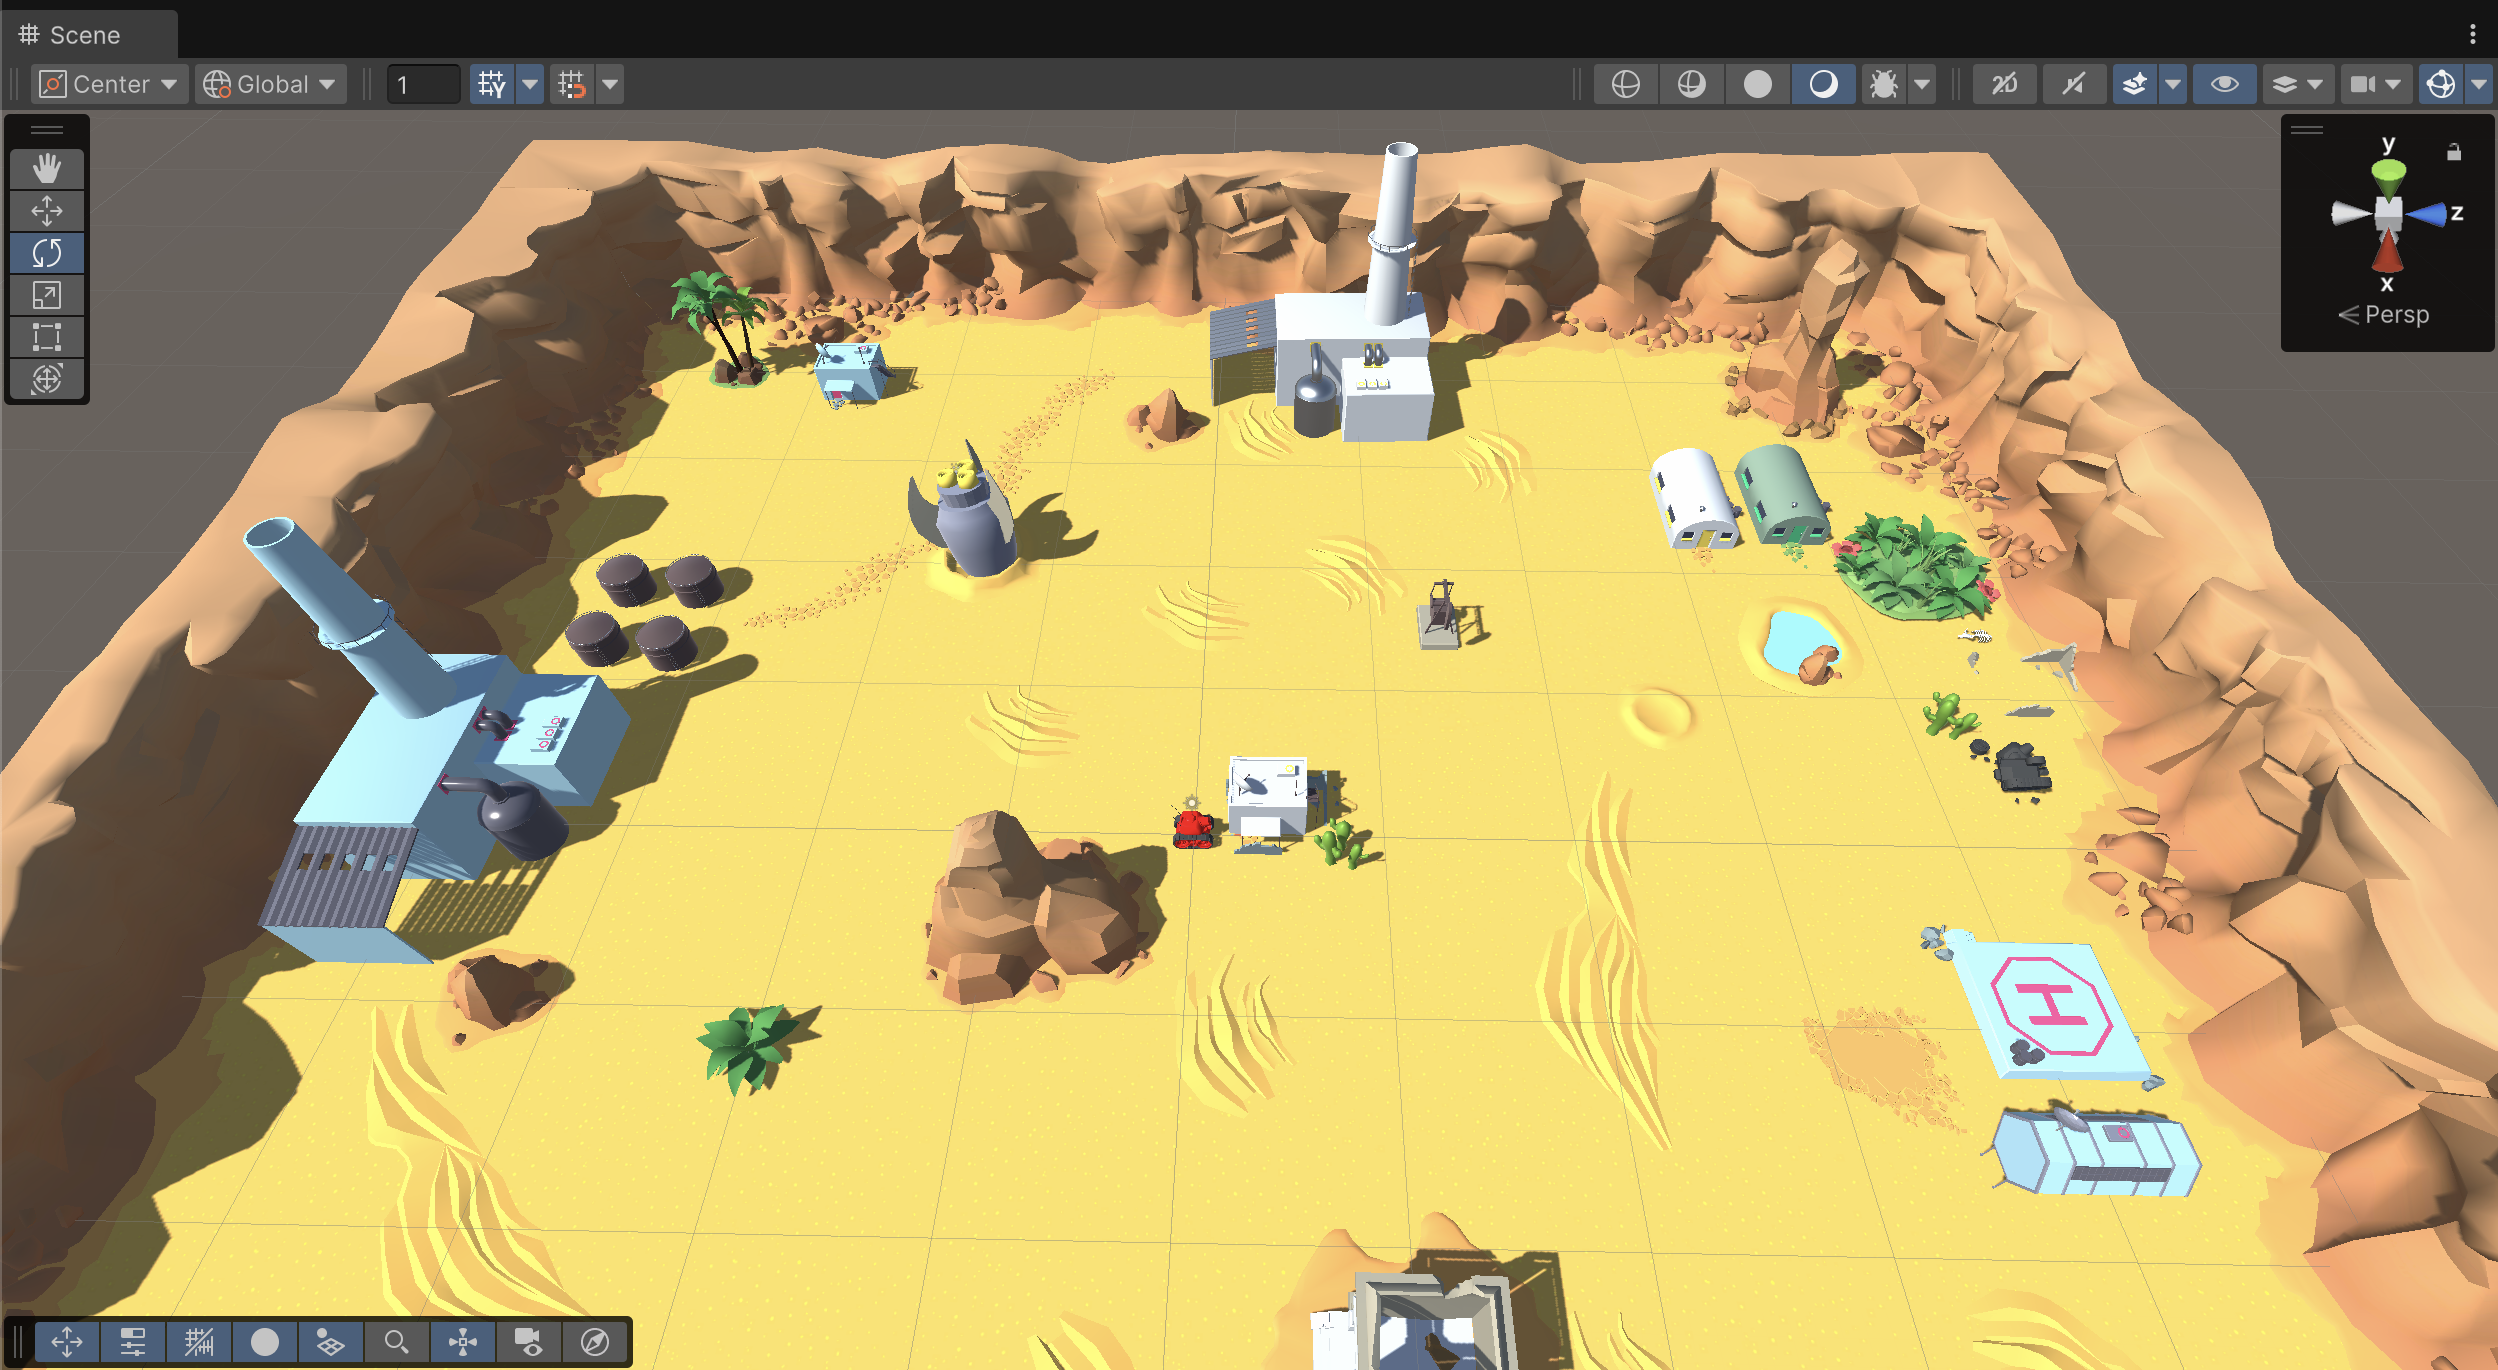Select the Rect transform tool
This screenshot has width=2498, height=1370.
click(46, 337)
